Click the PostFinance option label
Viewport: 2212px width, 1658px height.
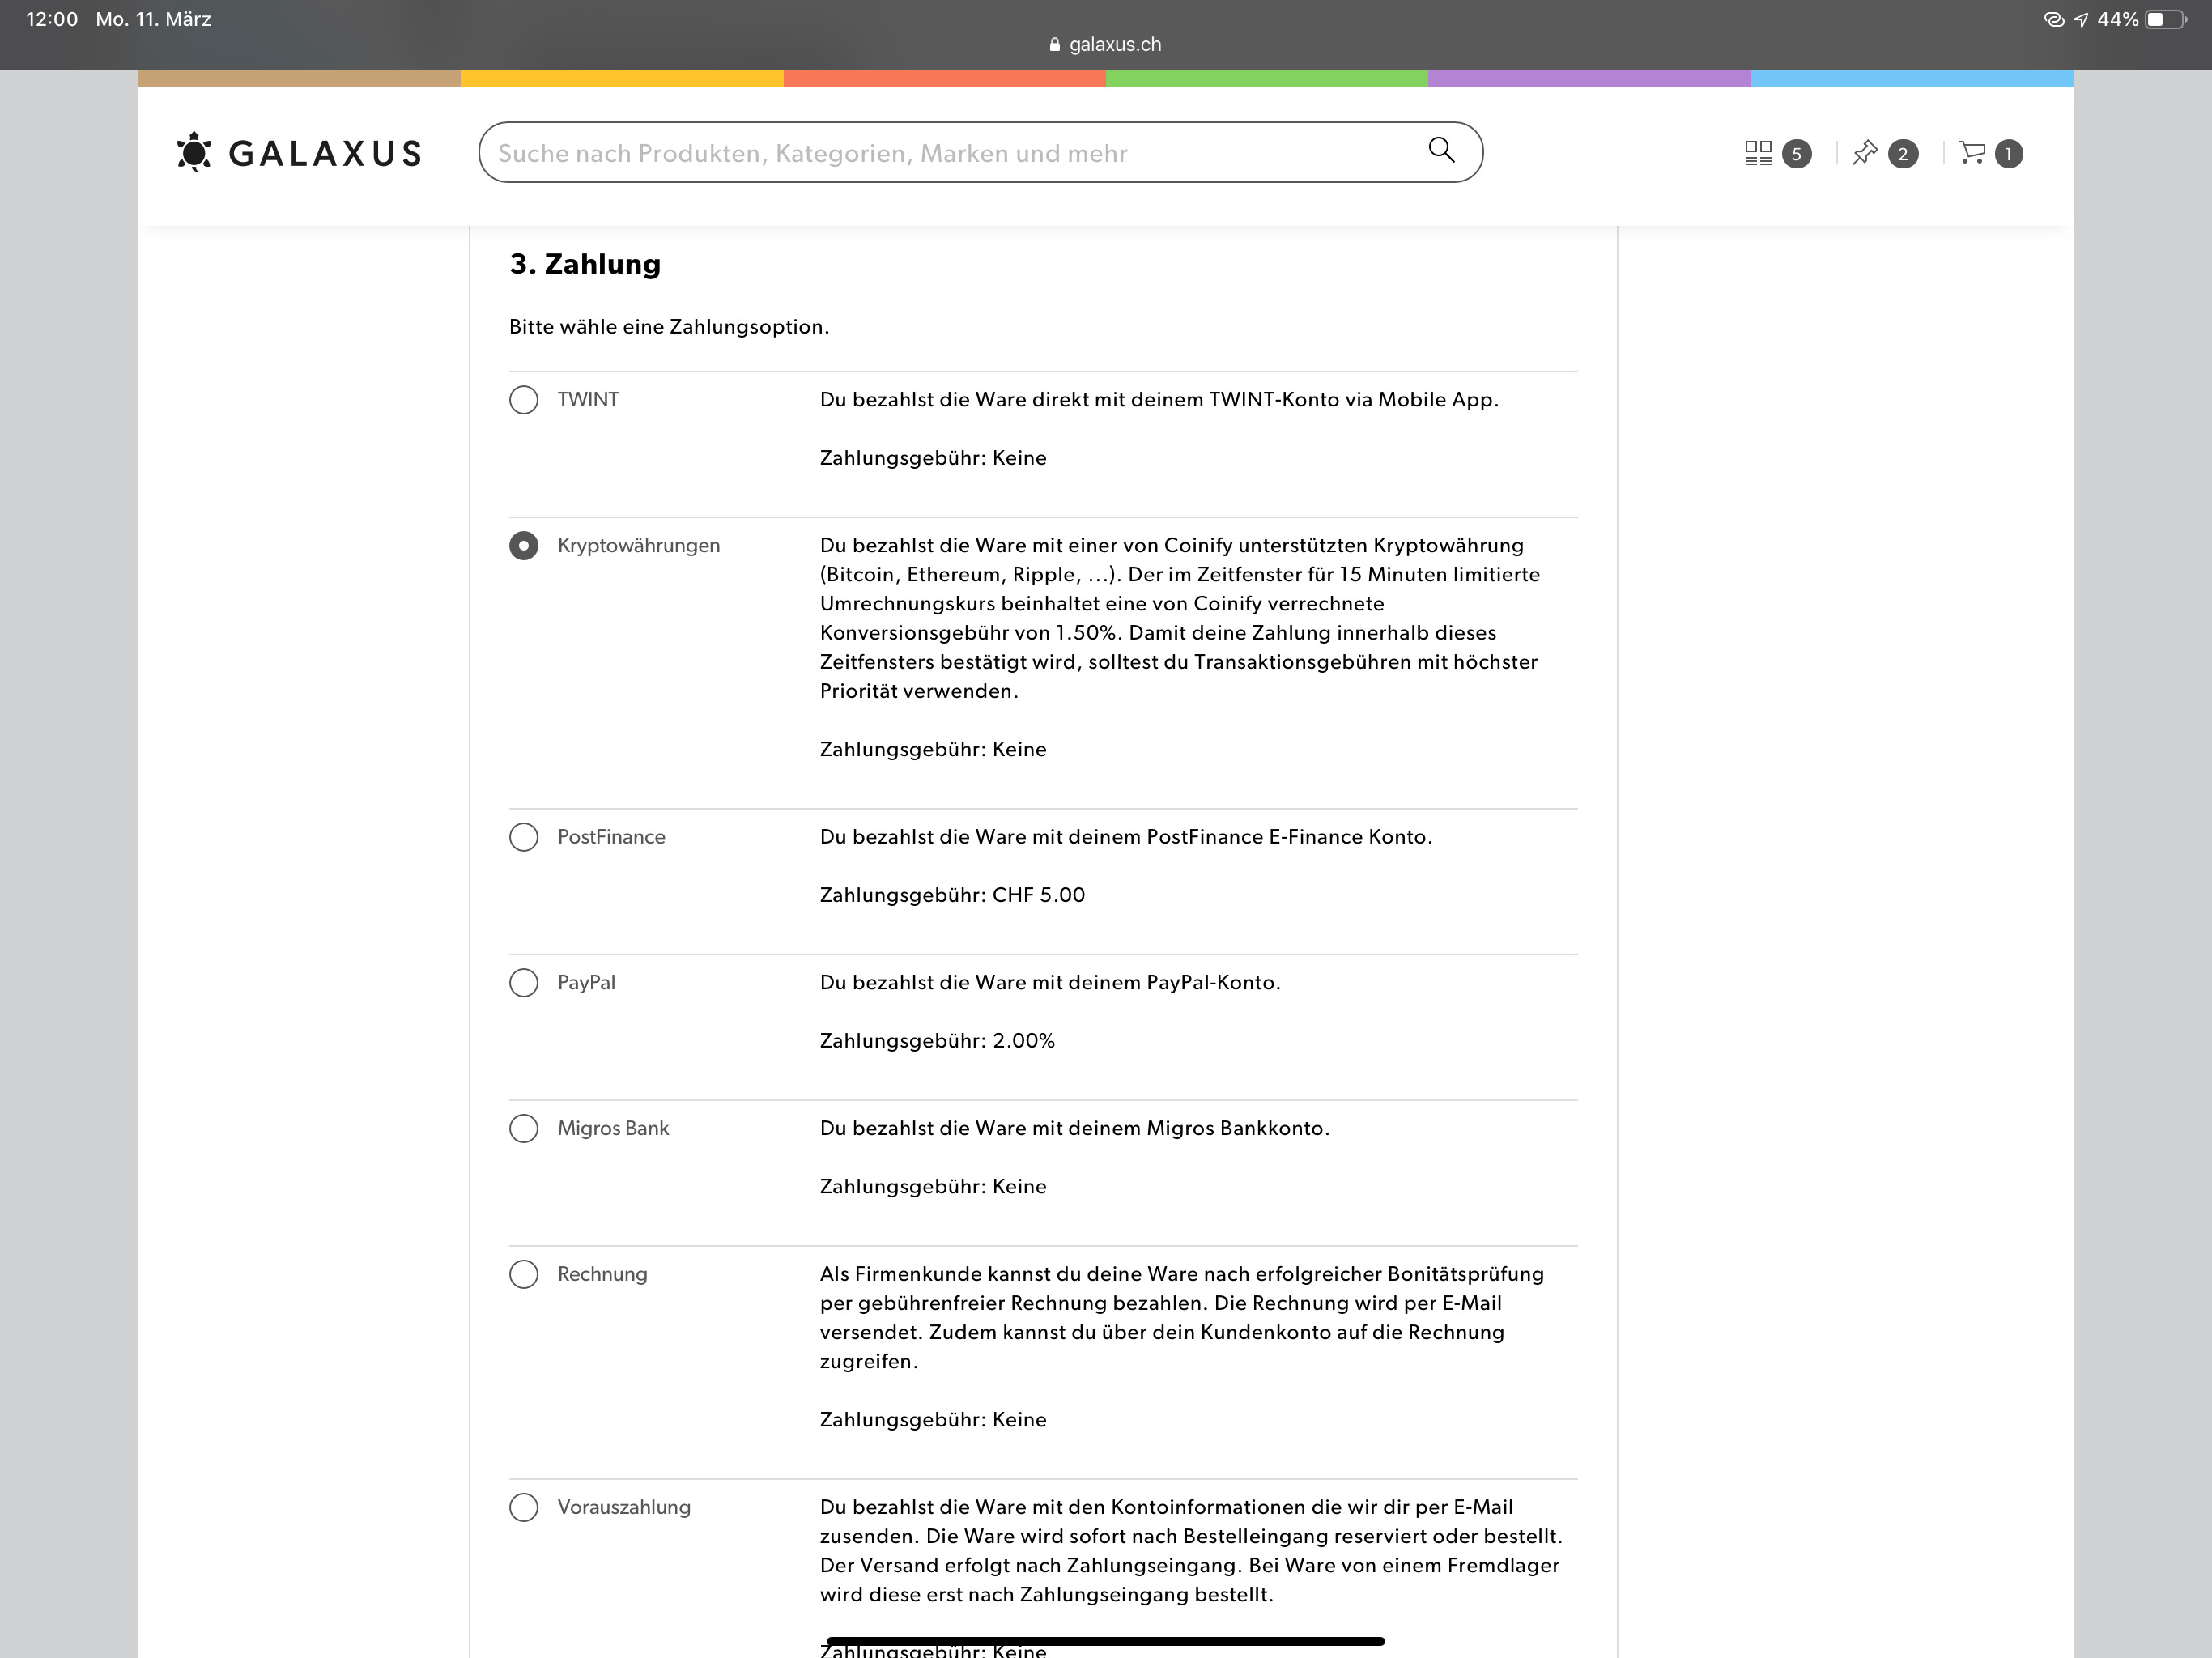pyautogui.click(x=611, y=837)
